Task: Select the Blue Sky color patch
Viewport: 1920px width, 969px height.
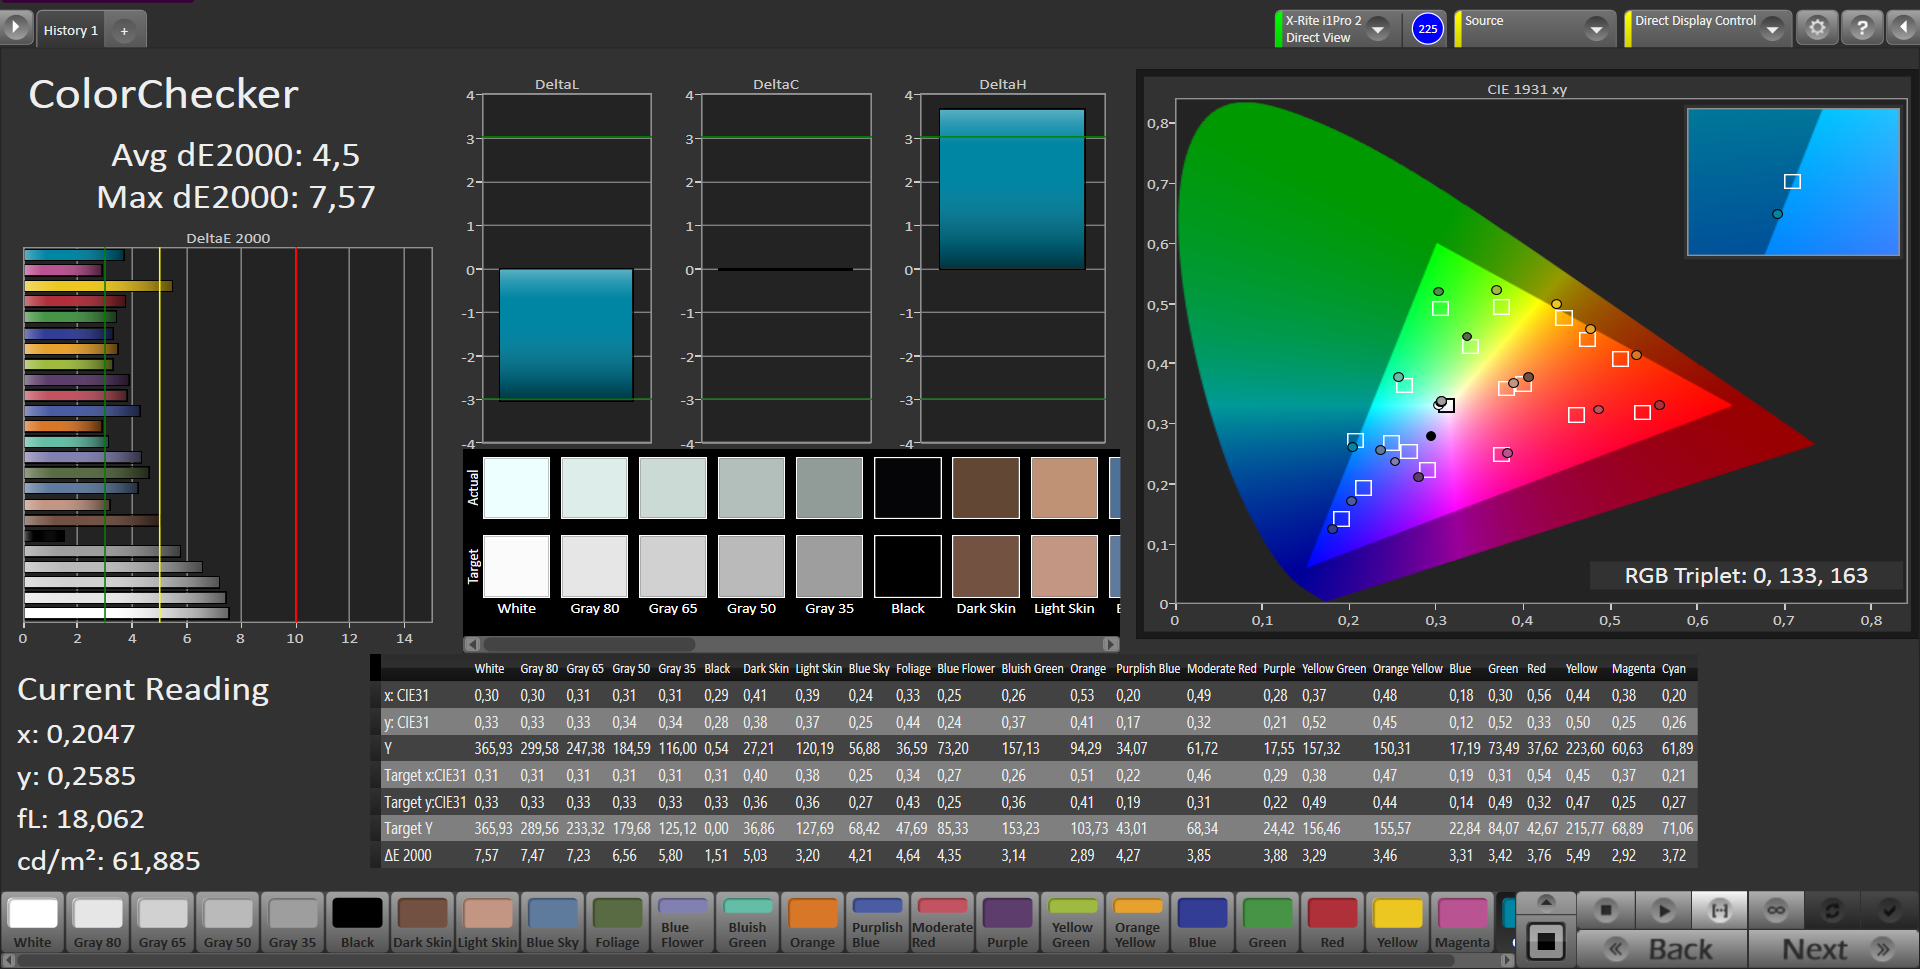Action: tap(552, 922)
